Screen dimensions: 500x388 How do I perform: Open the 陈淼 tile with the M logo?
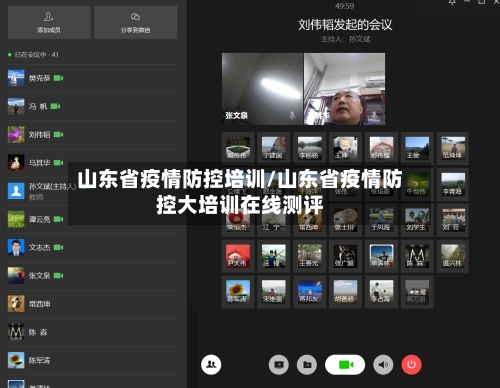click(x=417, y=256)
